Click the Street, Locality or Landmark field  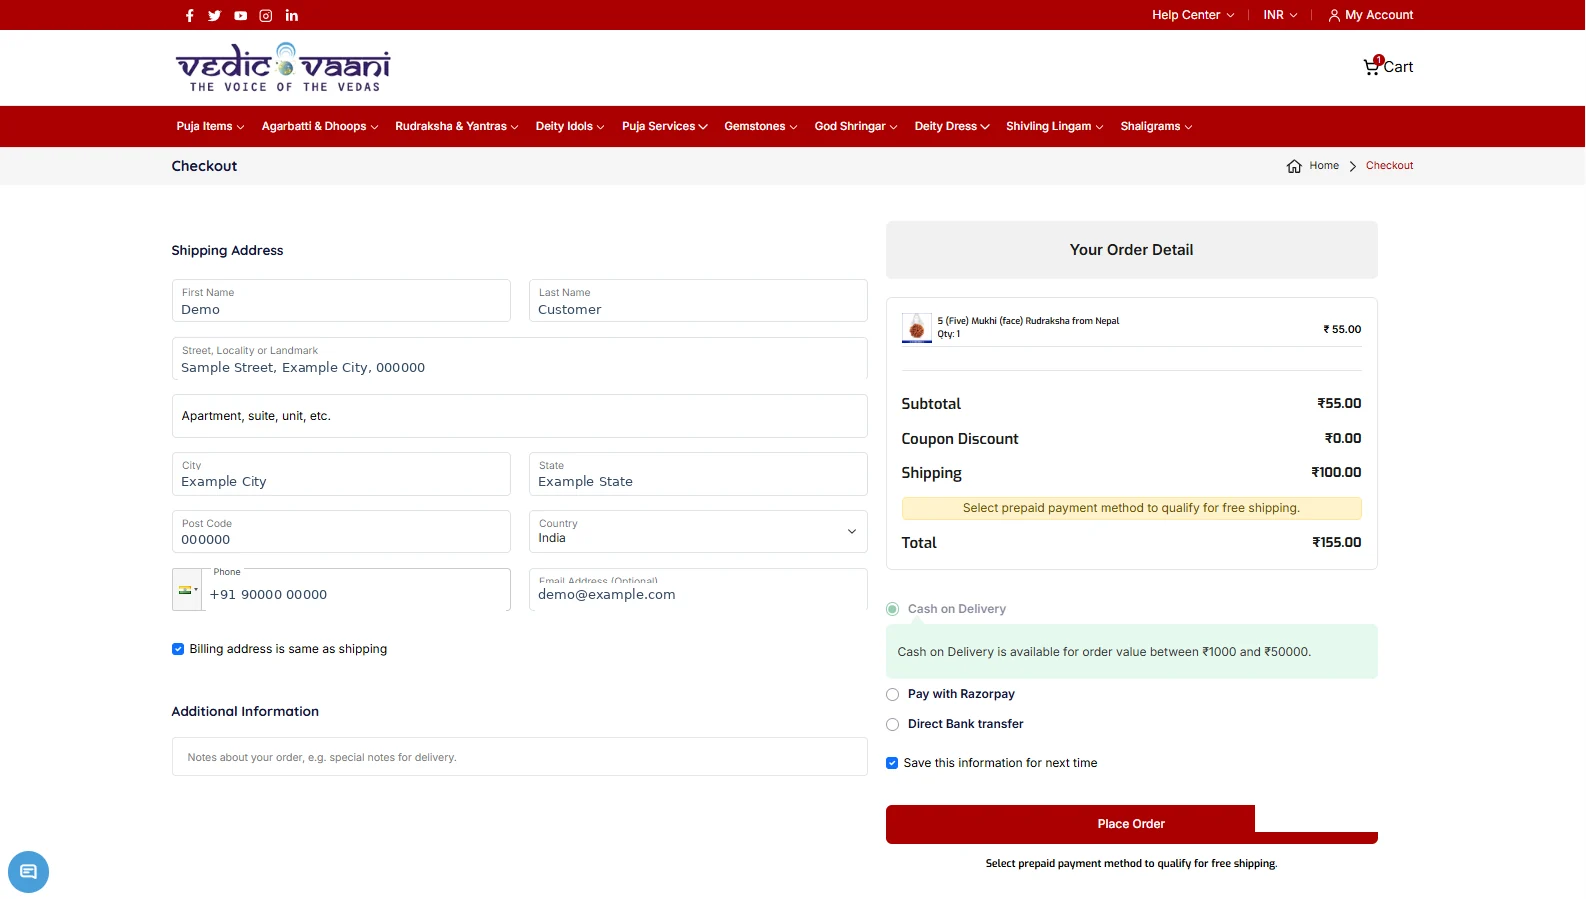point(519,358)
